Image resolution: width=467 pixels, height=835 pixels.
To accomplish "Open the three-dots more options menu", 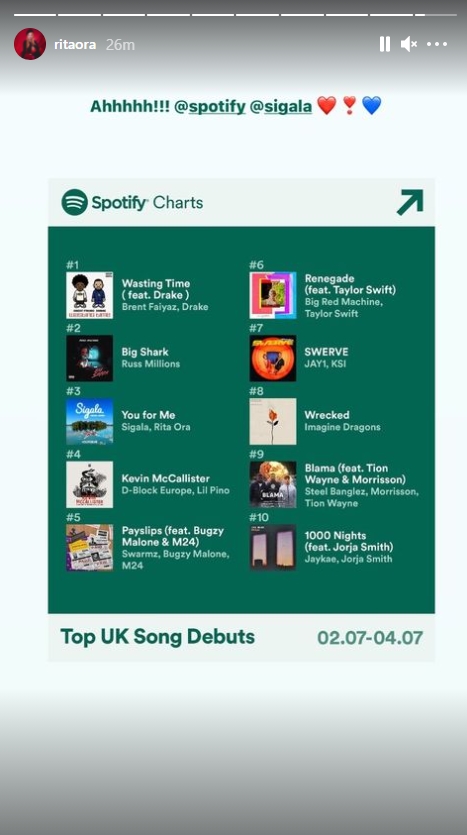I will click(437, 44).
